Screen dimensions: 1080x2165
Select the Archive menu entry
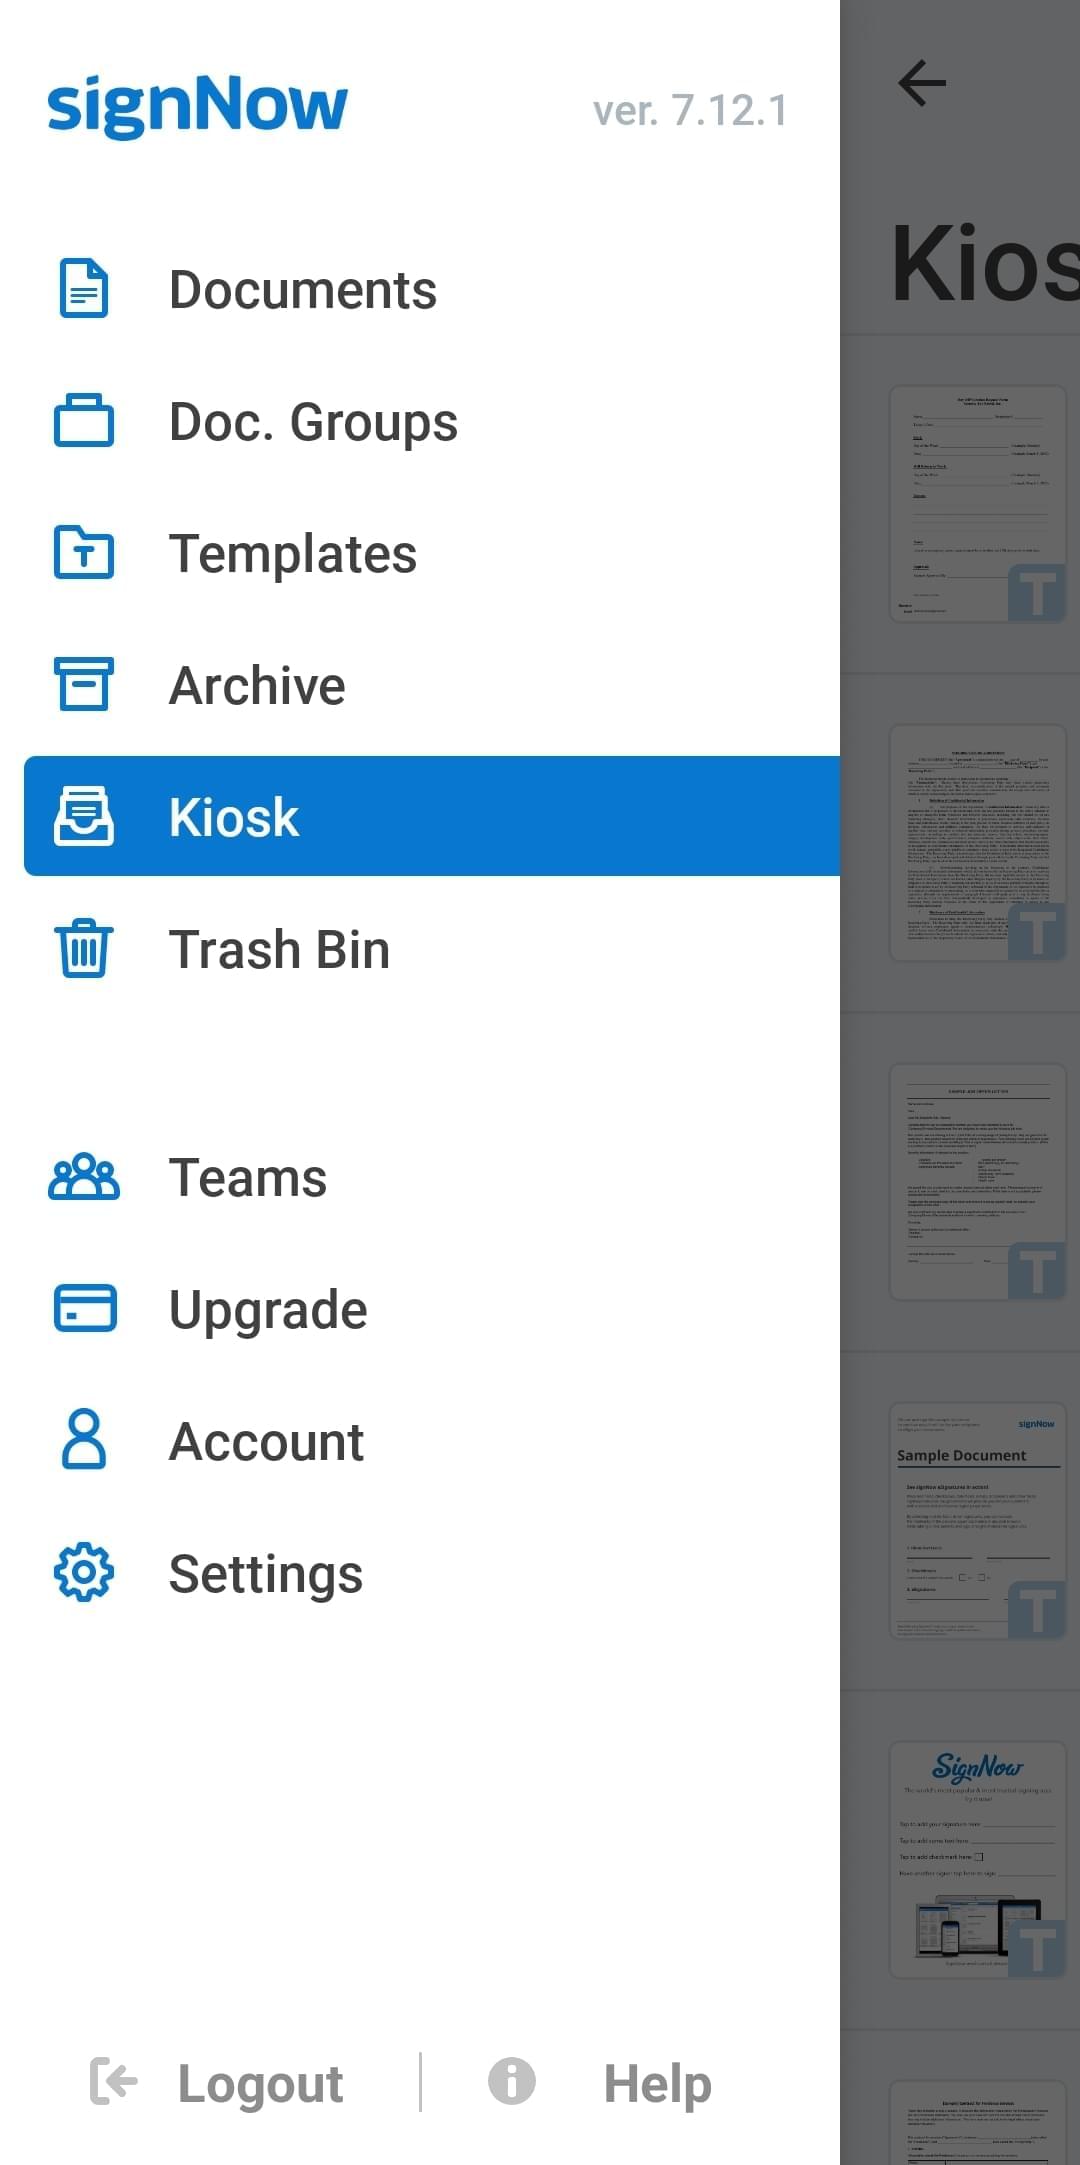(257, 686)
